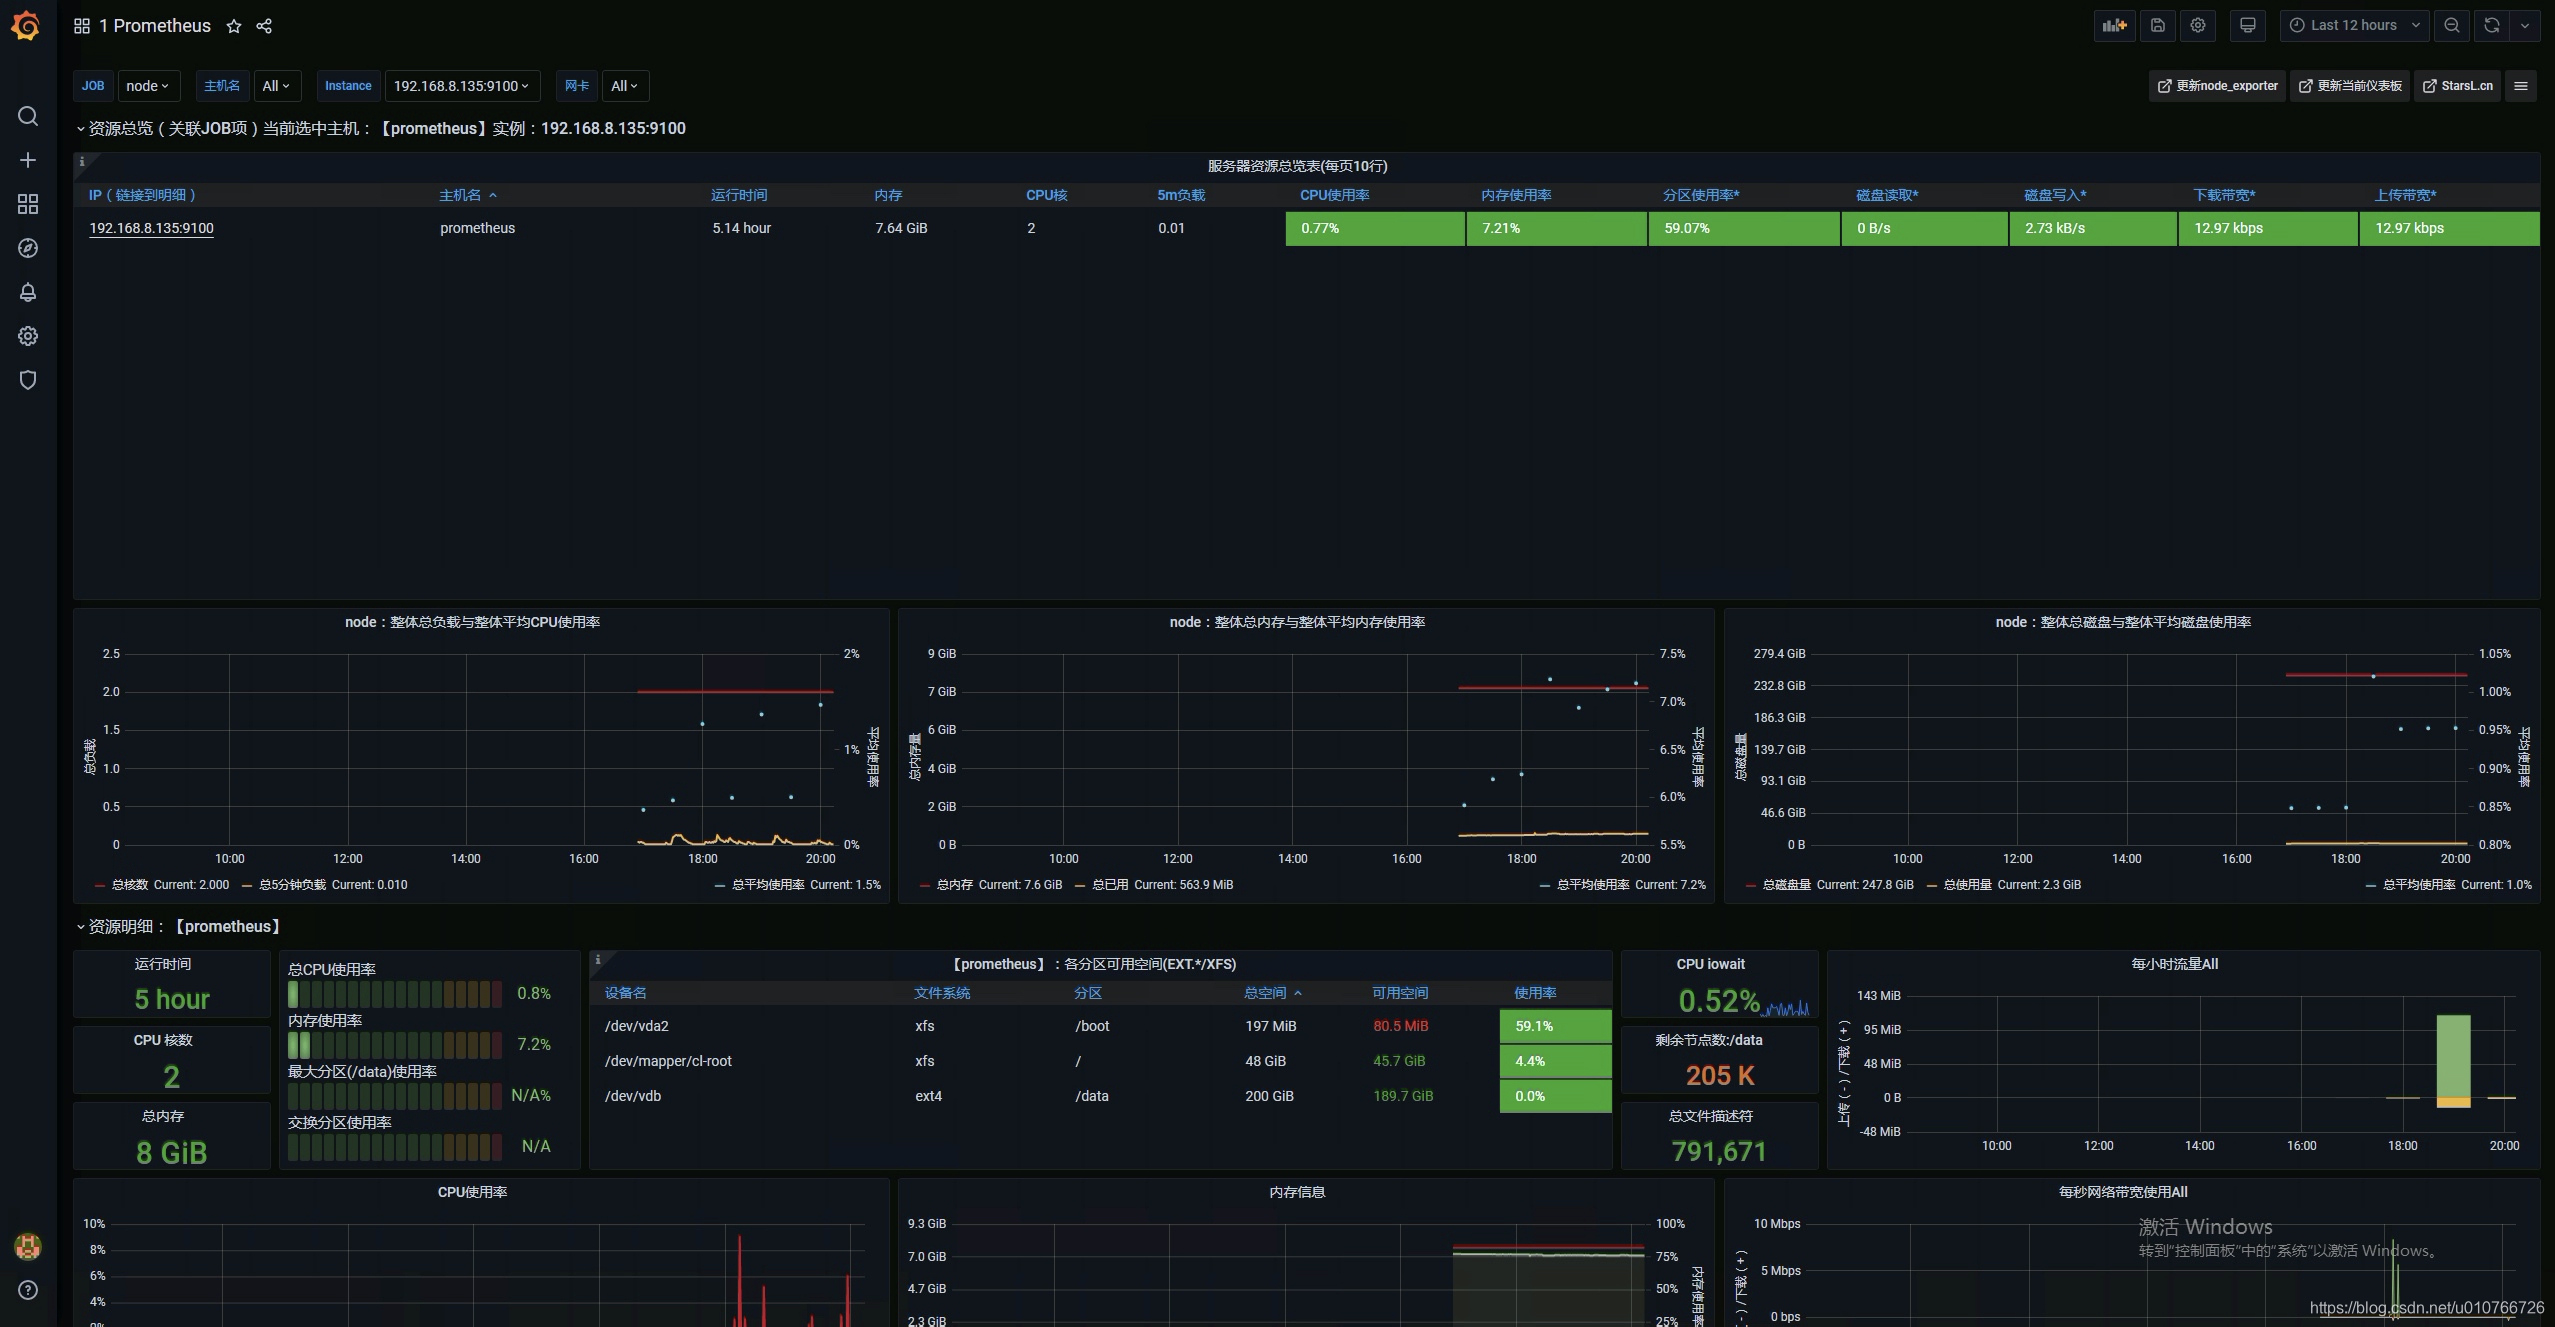Open the Dashboards grid icon in sidebar
The height and width of the screenshot is (1327, 2555).
28,204
